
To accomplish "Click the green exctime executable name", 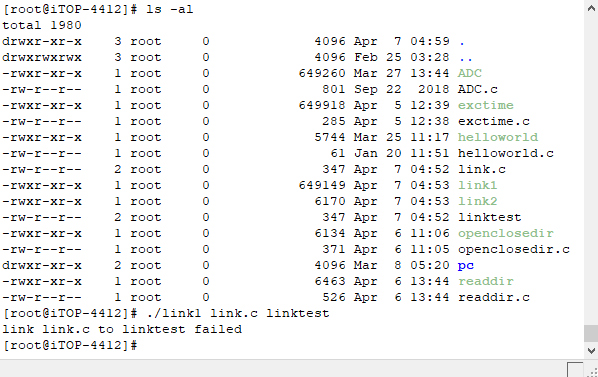I will (486, 105).
